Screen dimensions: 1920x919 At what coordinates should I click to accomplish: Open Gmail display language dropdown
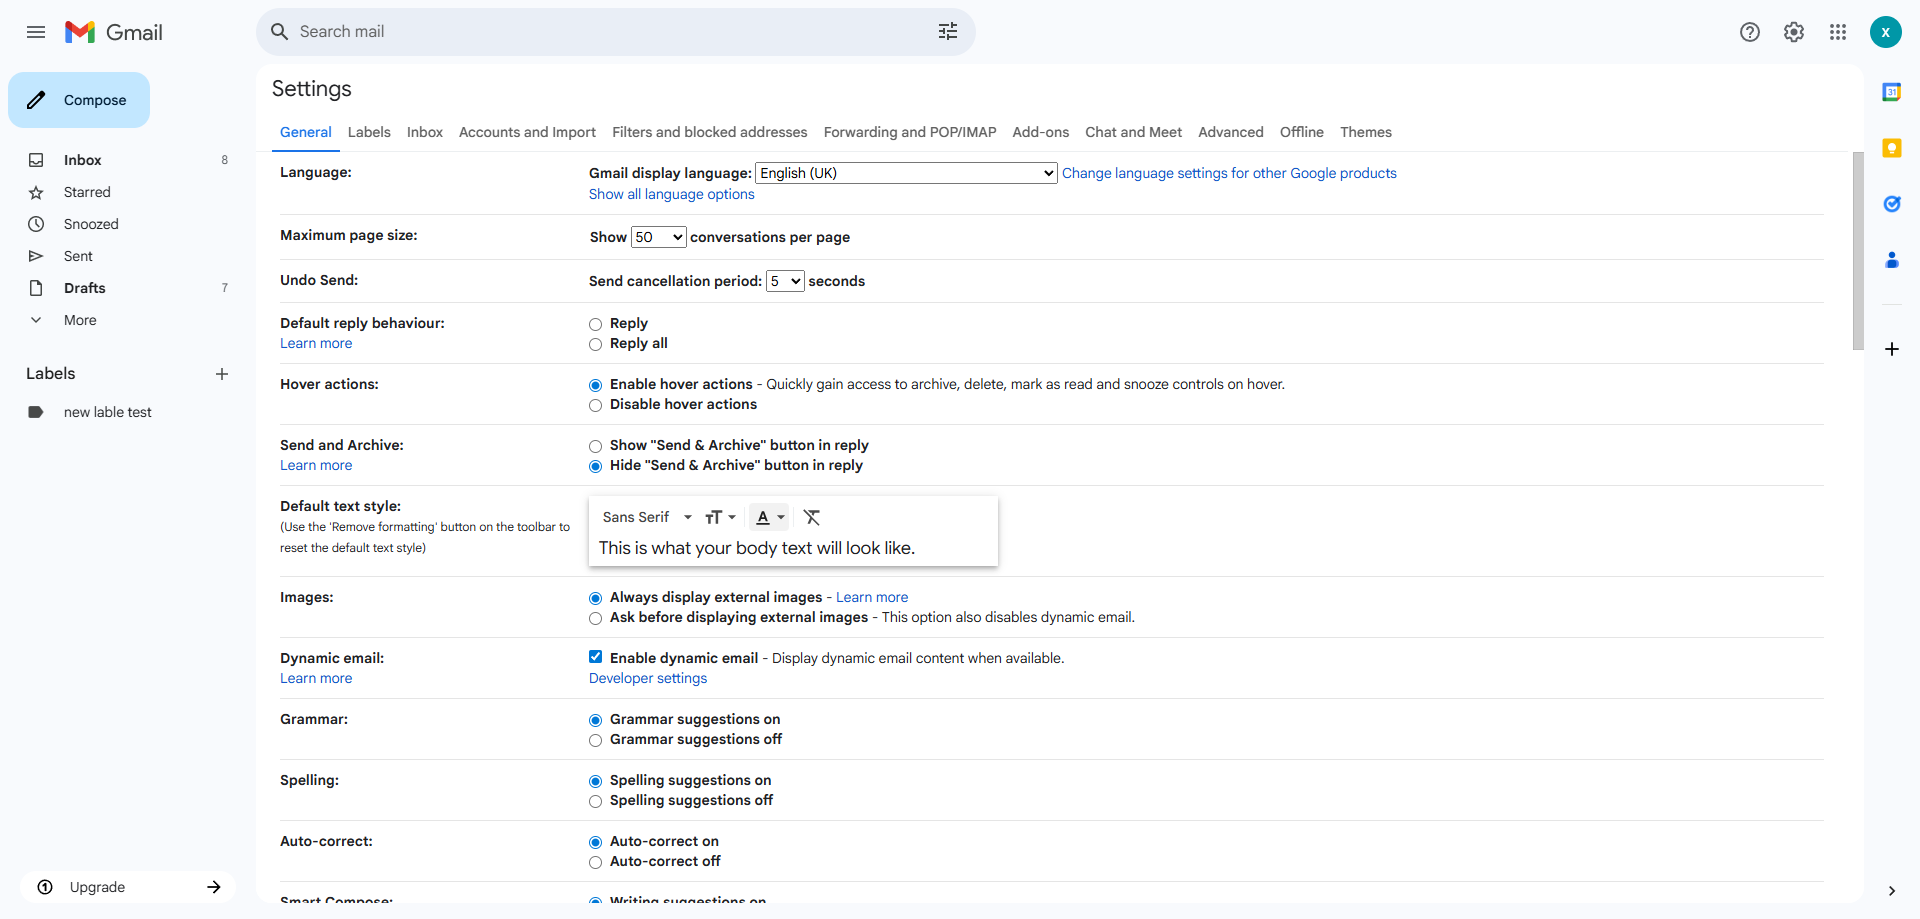point(906,173)
